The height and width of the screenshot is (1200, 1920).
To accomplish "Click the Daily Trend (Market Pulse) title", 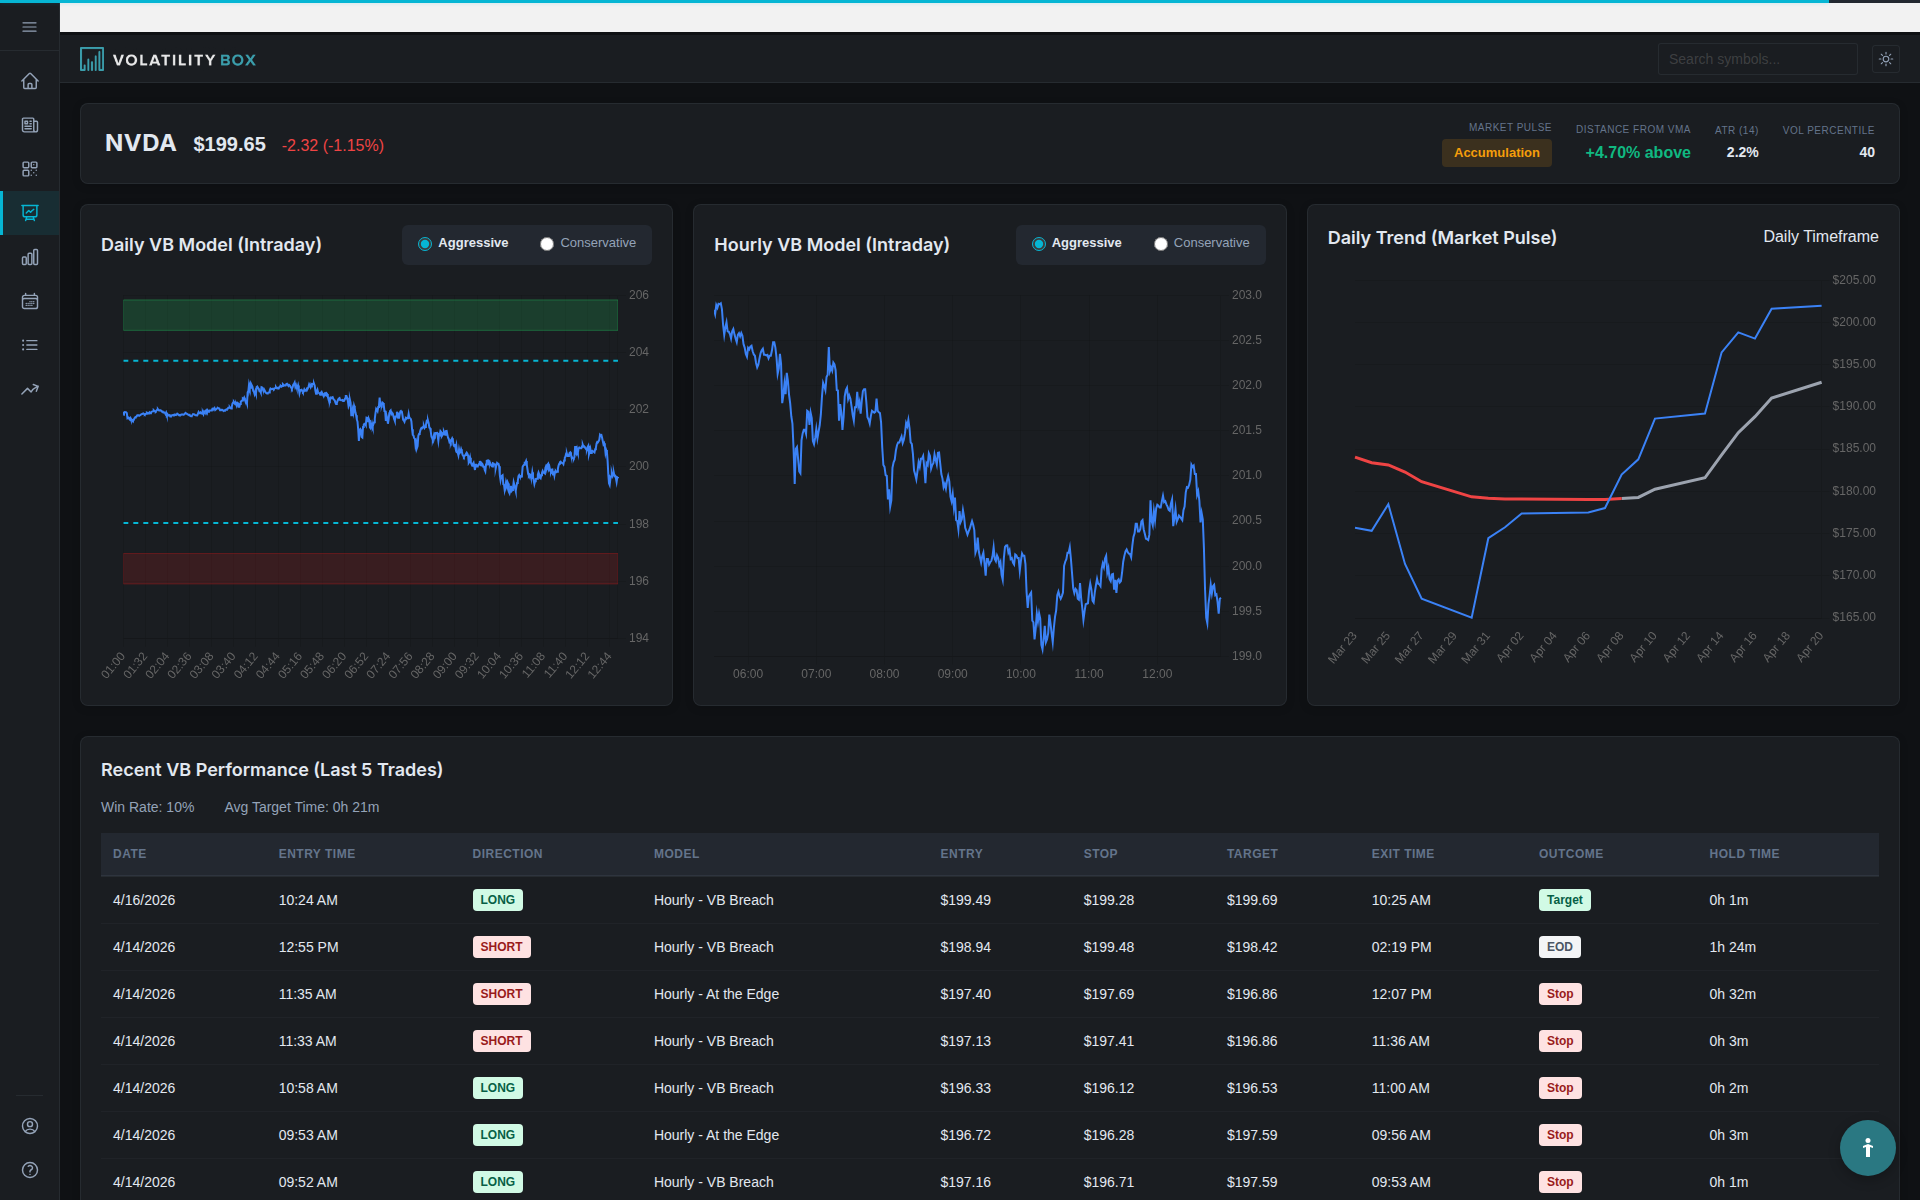I will click(x=1442, y=238).
